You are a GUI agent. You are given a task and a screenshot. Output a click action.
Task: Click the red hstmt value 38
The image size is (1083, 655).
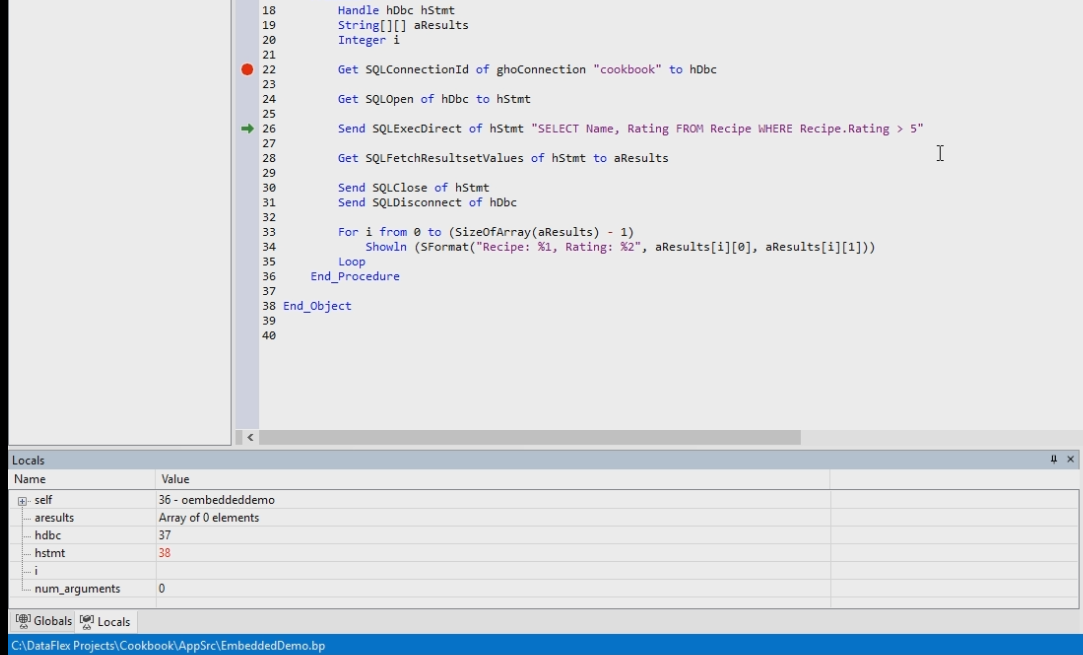tap(165, 553)
